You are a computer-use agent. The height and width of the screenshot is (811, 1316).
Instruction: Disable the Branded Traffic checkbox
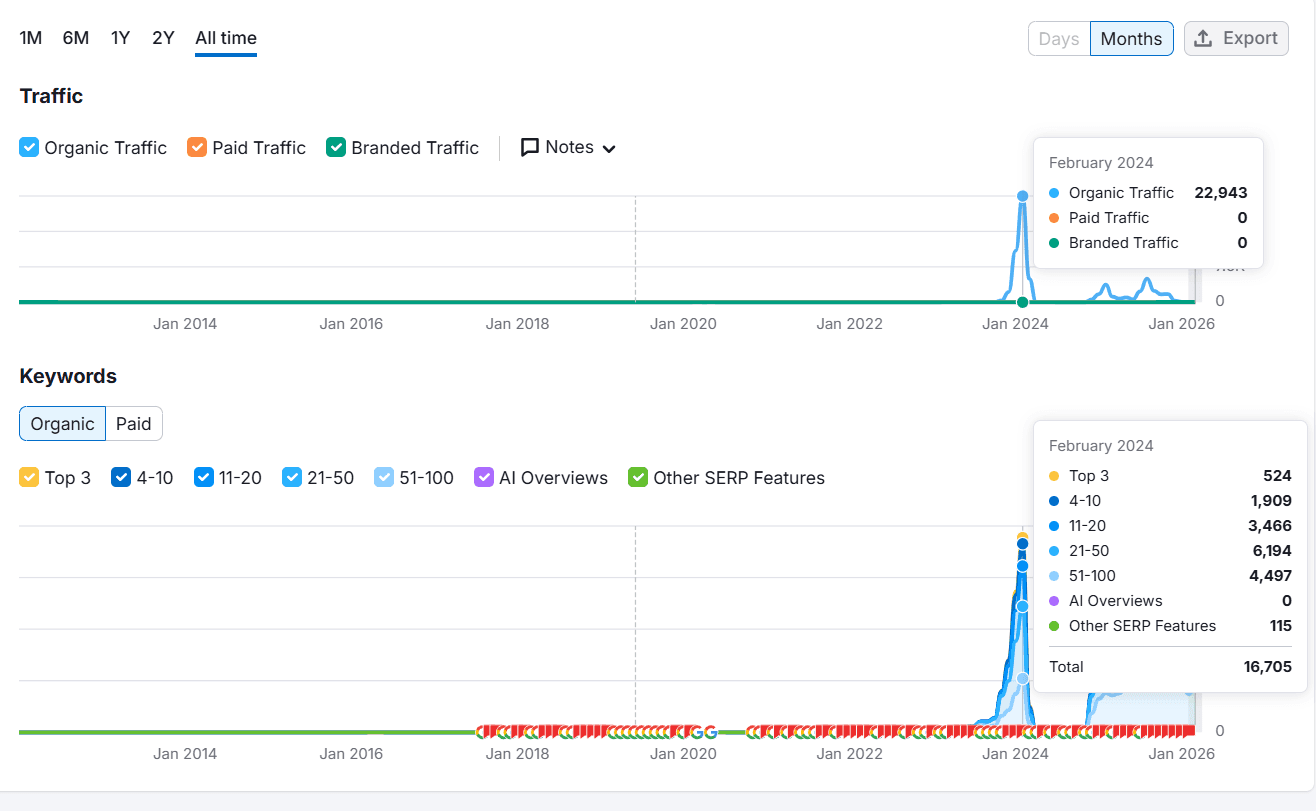coord(335,147)
